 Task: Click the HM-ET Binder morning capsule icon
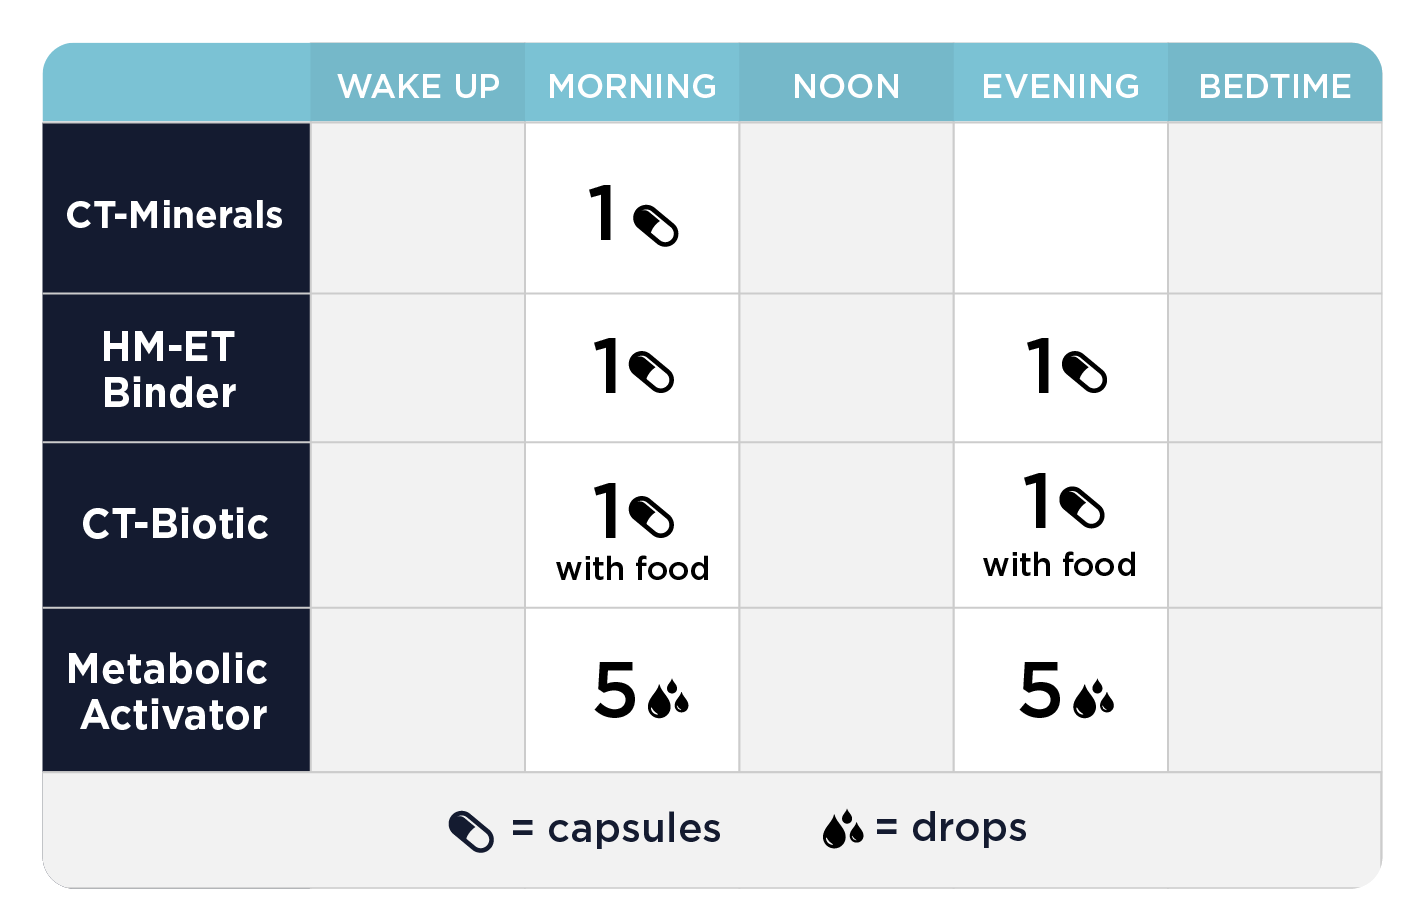pos(652,373)
